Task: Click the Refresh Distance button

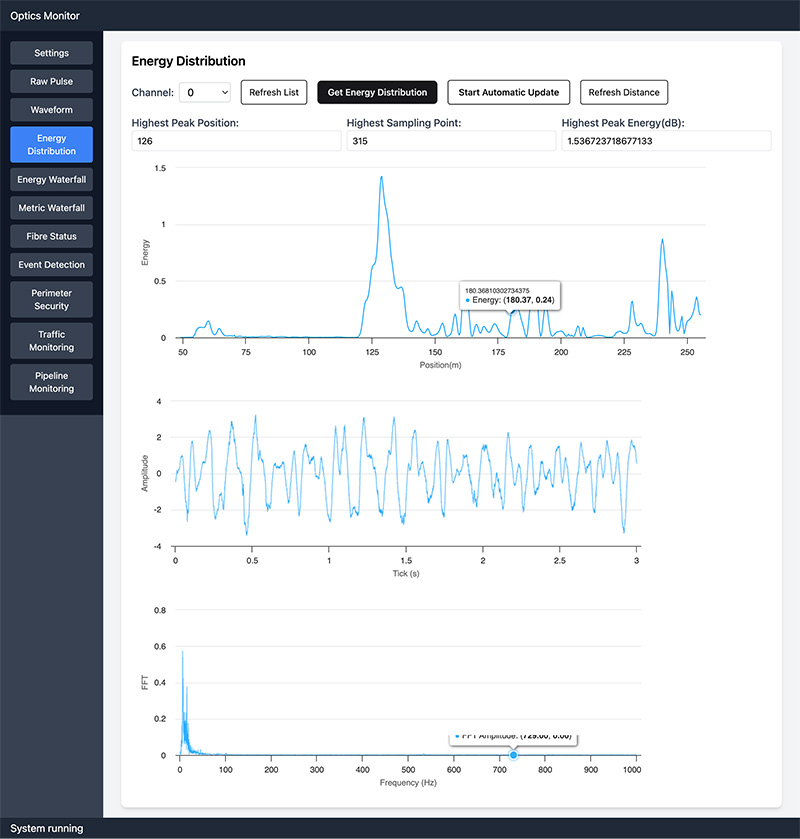Action: point(624,92)
